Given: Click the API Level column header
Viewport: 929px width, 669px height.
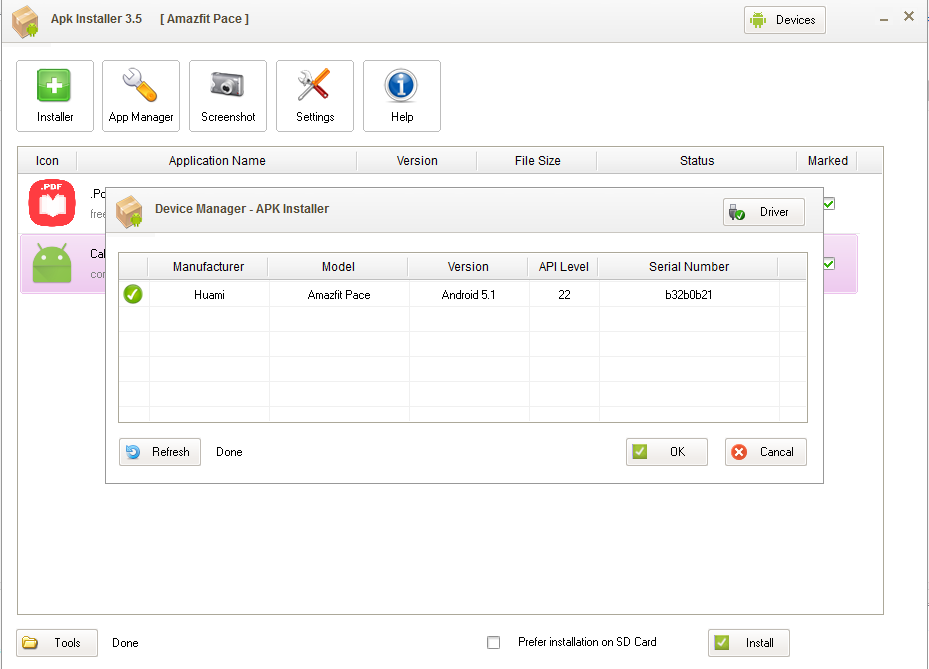Looking at the screenshot, I should tap(563, 267).
